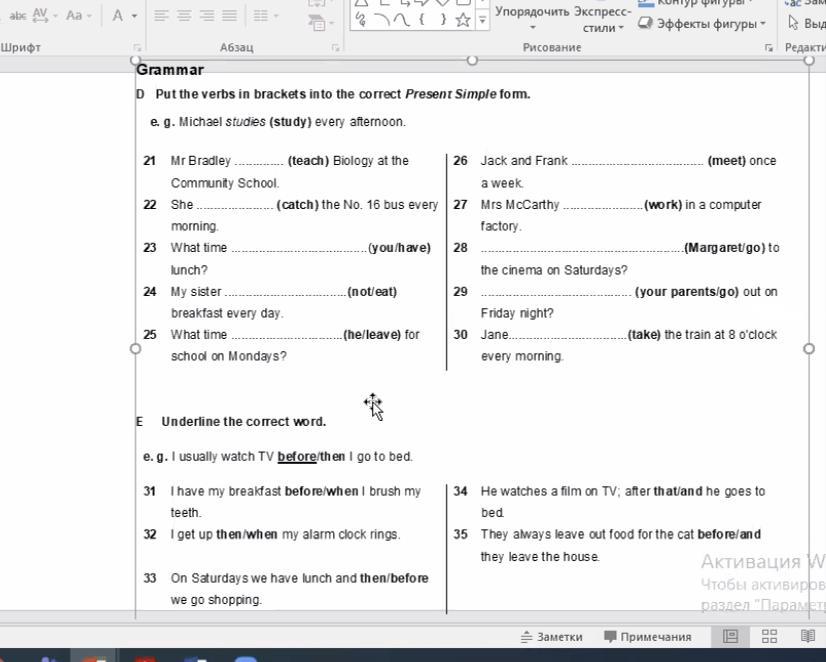Click the italic word "studies" in the example
The image size is (826, 662).
(x=245, y=122)
